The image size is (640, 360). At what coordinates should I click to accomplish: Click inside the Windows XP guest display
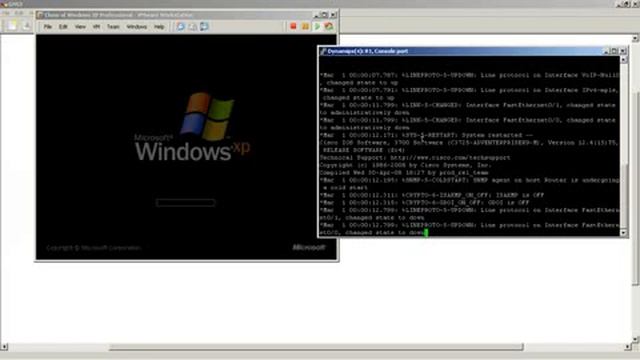[187, 147]
